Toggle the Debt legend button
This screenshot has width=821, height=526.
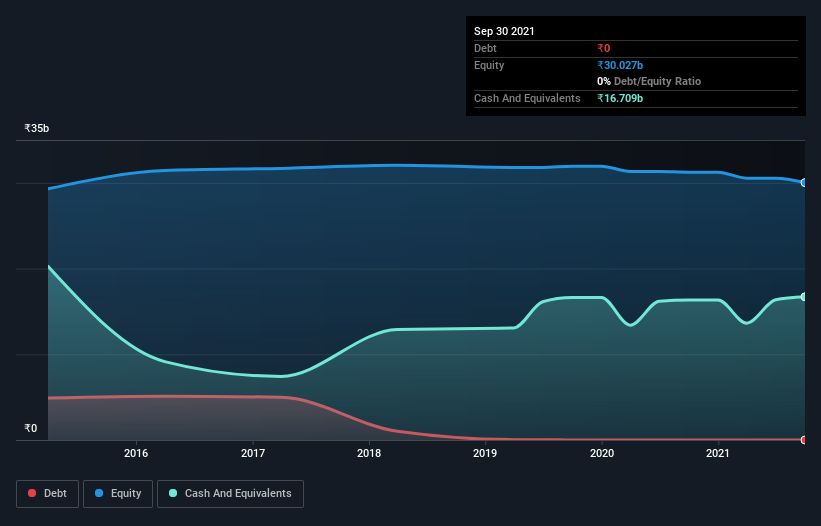[x=47, y=494]
